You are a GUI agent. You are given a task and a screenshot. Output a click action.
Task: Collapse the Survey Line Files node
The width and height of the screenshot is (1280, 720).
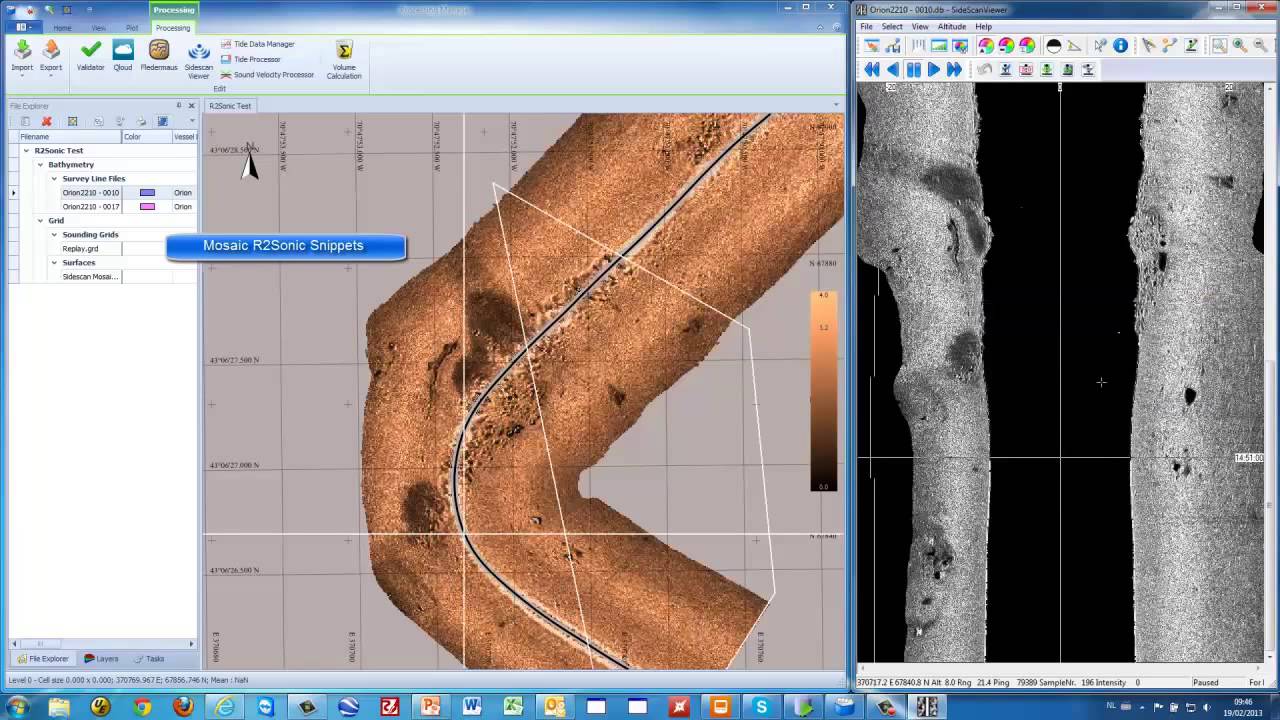pos(54,179)
